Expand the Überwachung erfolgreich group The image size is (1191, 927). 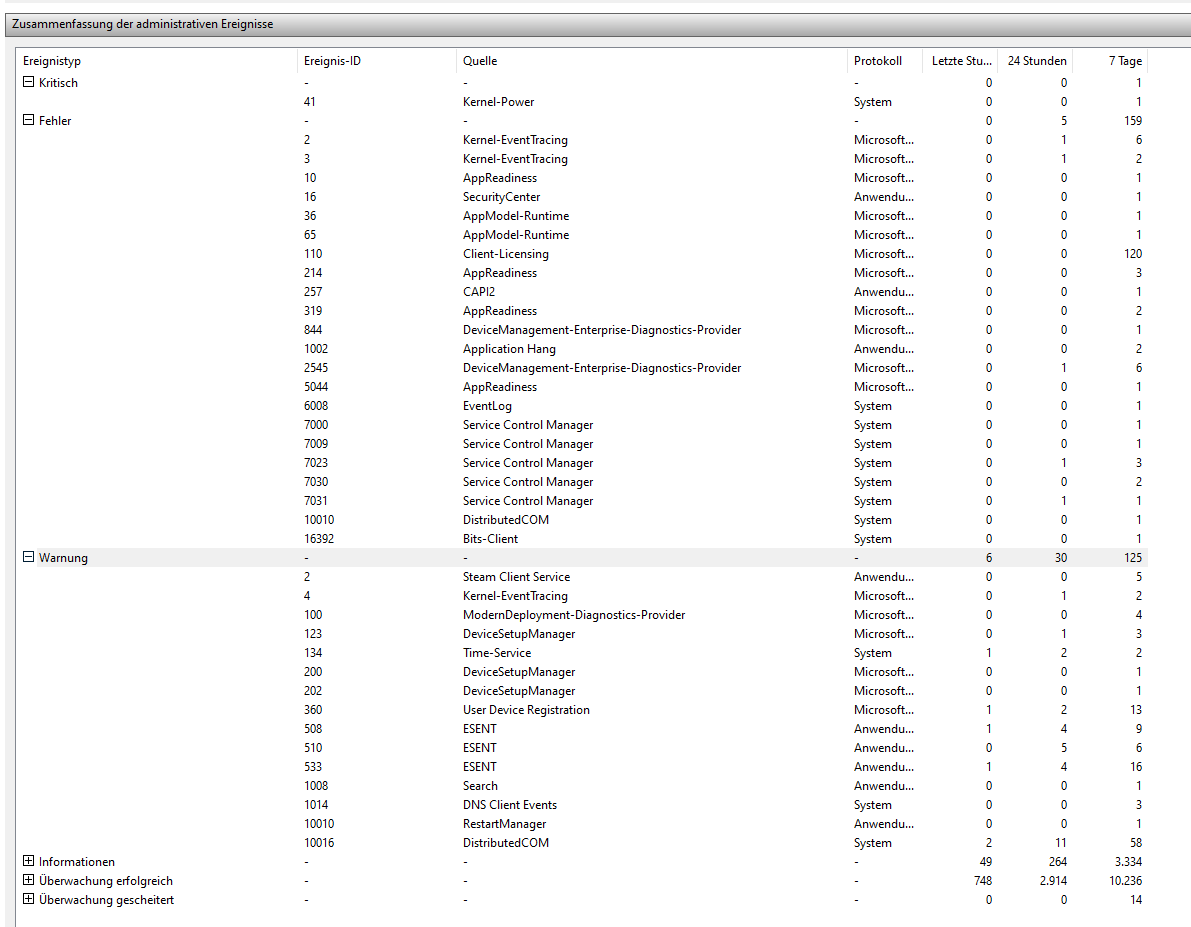point(28,880)
